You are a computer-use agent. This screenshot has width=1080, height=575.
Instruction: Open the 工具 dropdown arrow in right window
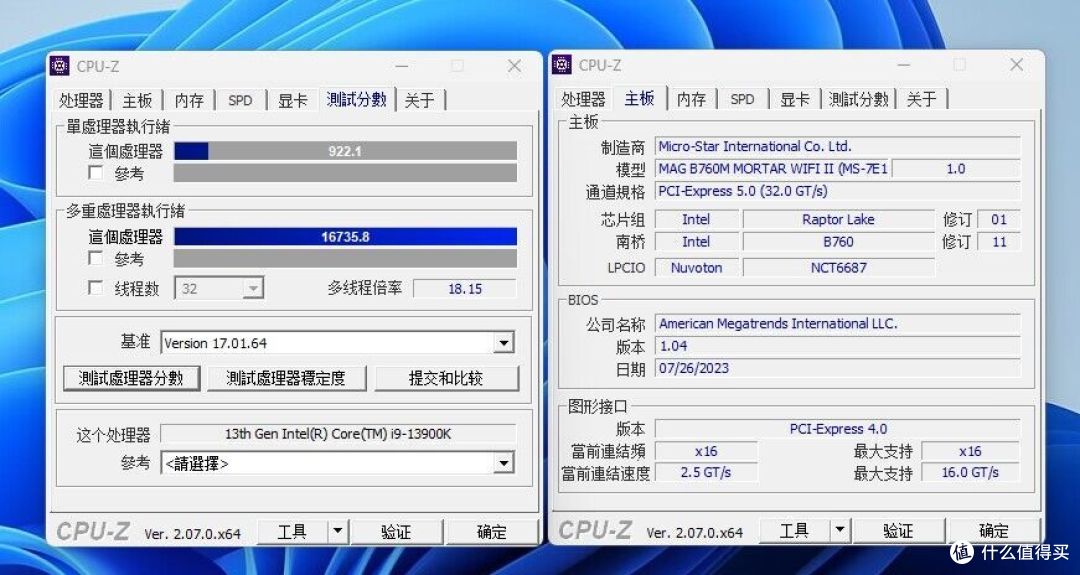840,530
